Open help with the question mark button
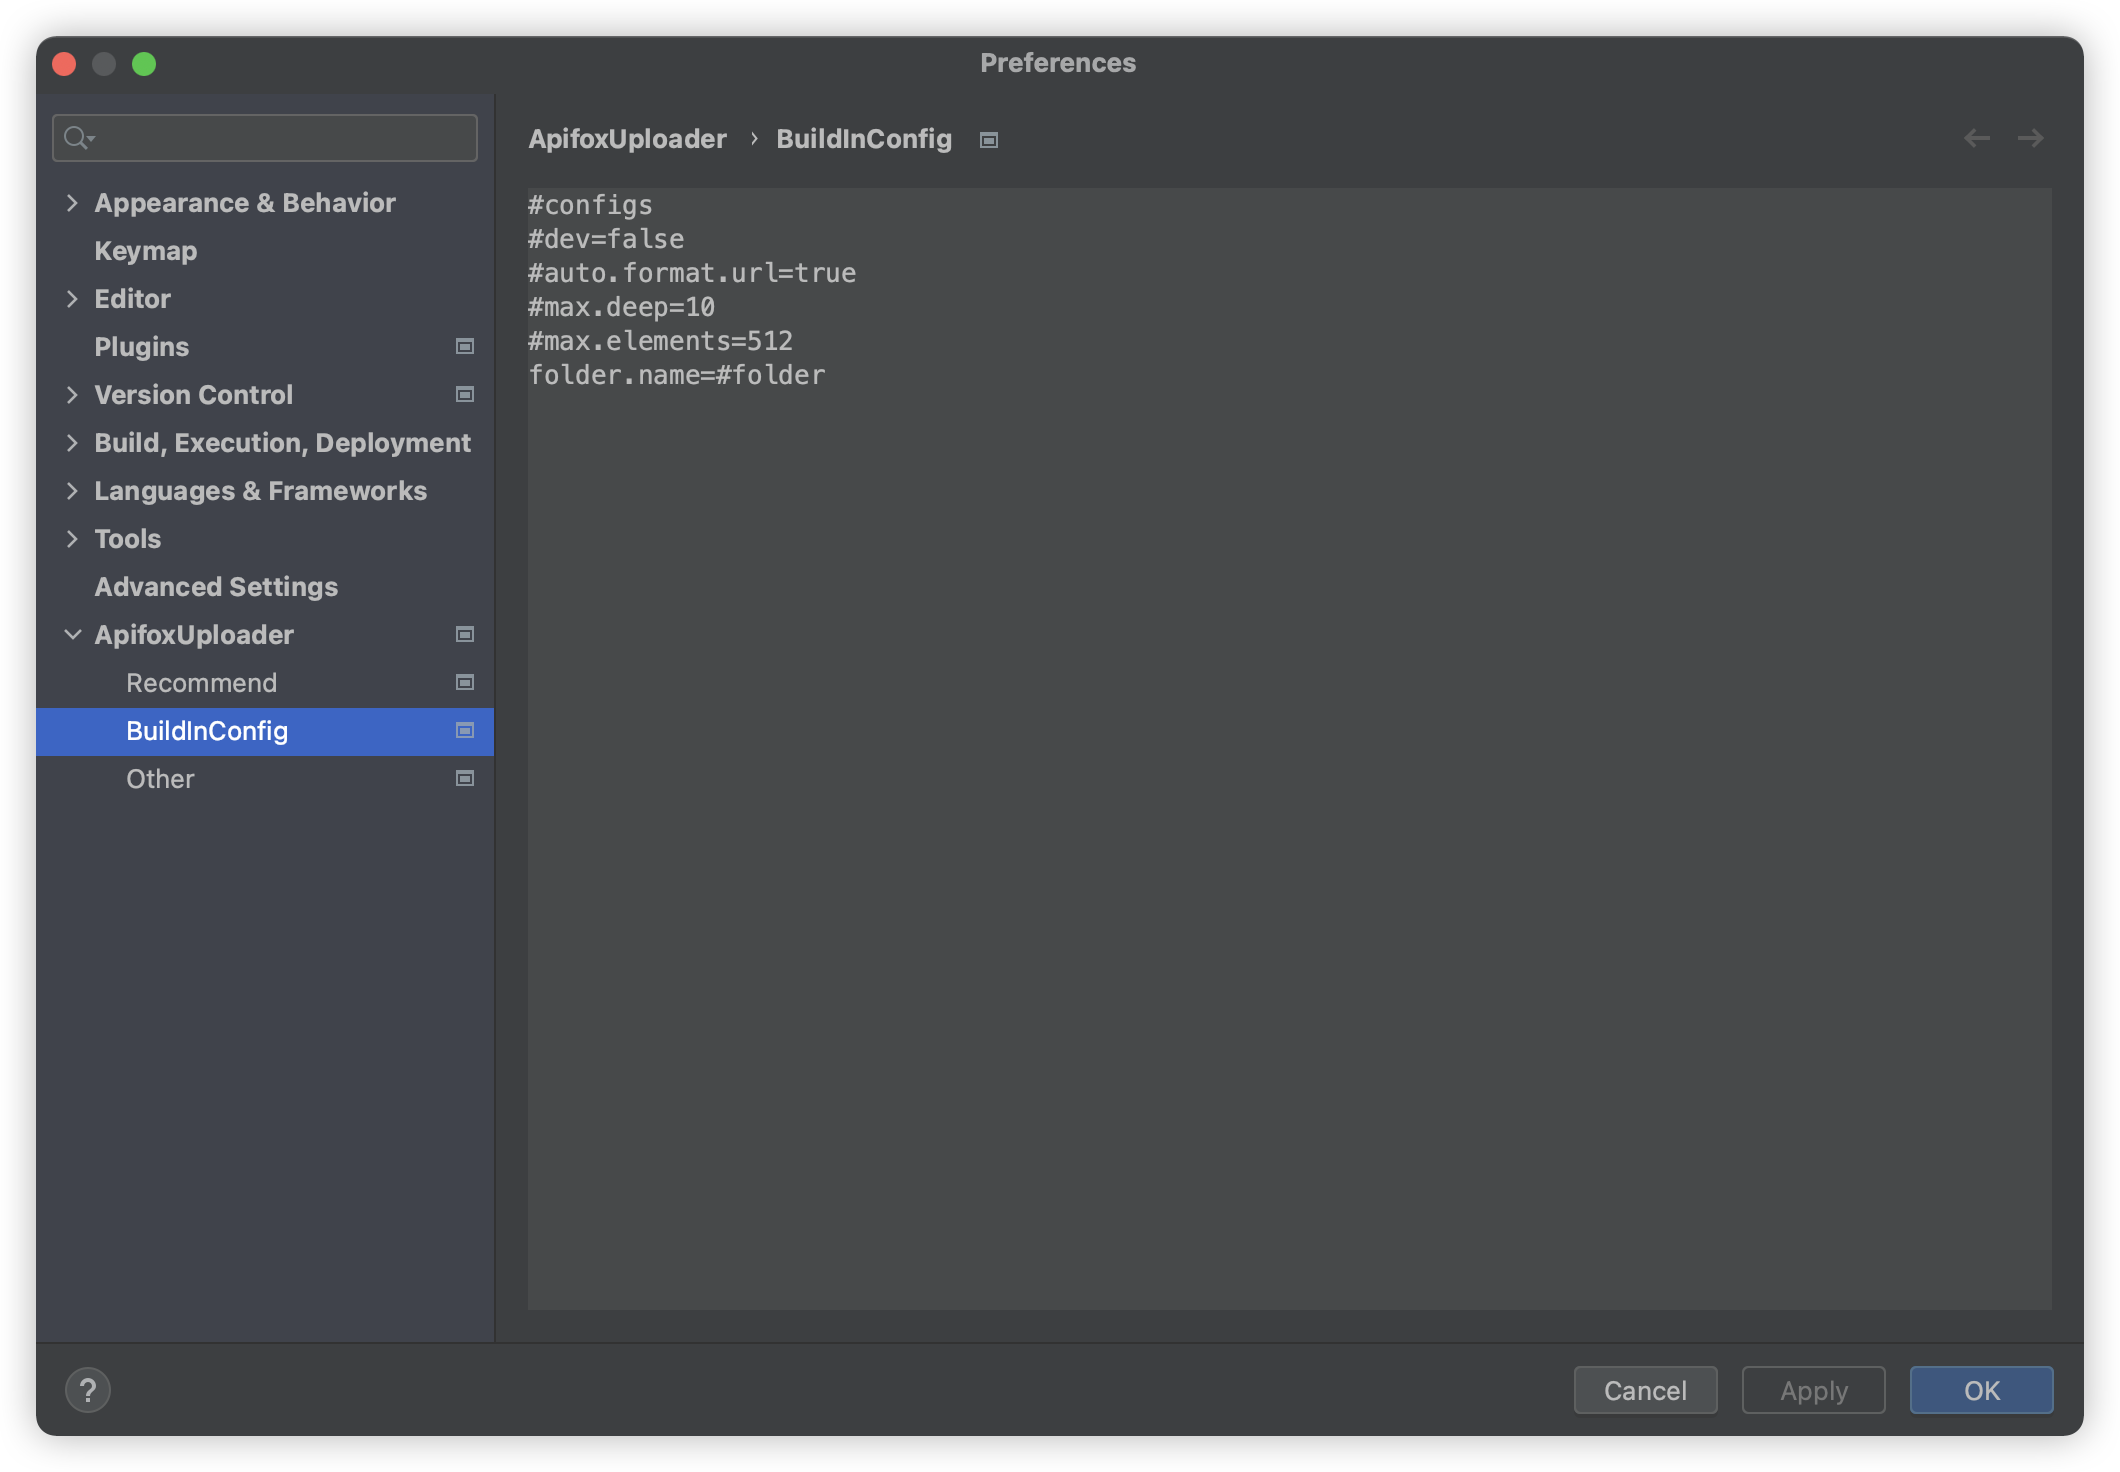The width and height of the screenshot is (2120, 1472). coord(88,1390)
